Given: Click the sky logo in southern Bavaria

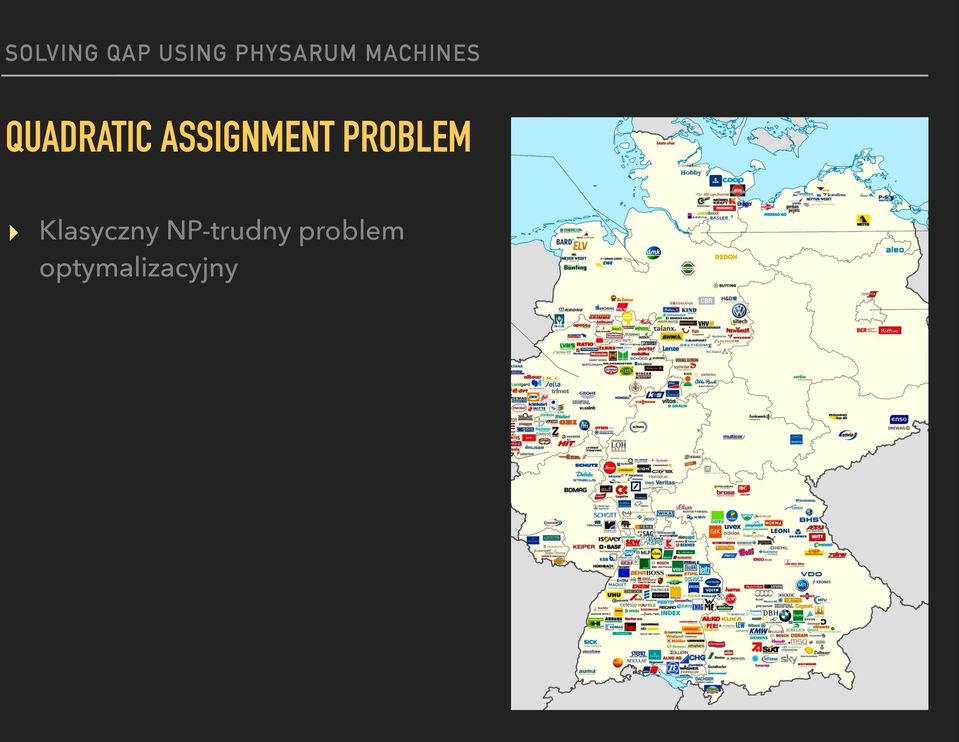Looking at the screenshot, I should [x=789, y=659].
